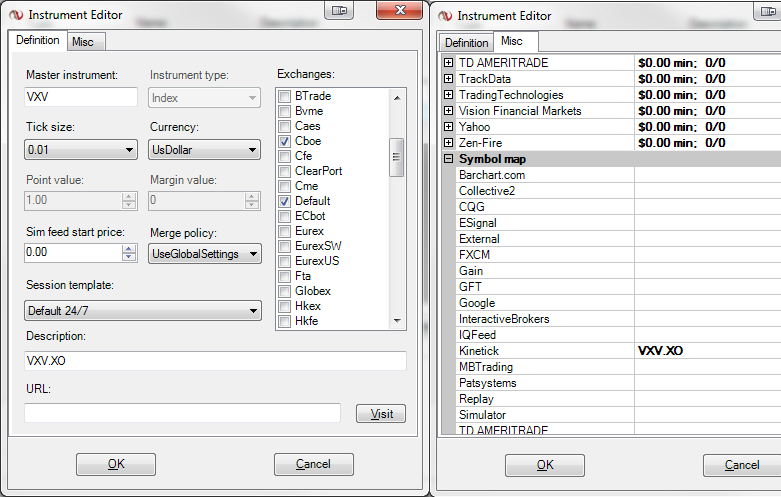Enable the ClearPort exchange checkbox
Screen dimensions: 781x497
[x=284, y=171]
